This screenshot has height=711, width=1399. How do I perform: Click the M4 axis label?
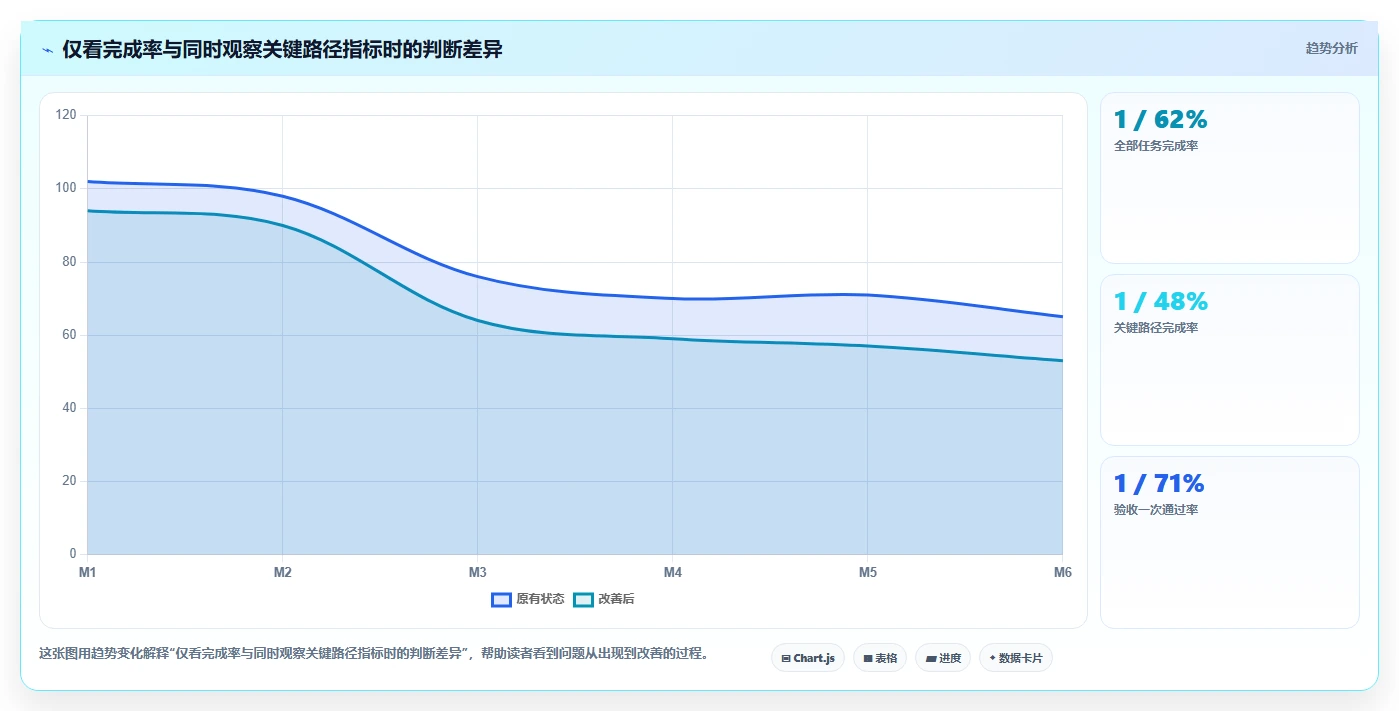coord(672,572)
